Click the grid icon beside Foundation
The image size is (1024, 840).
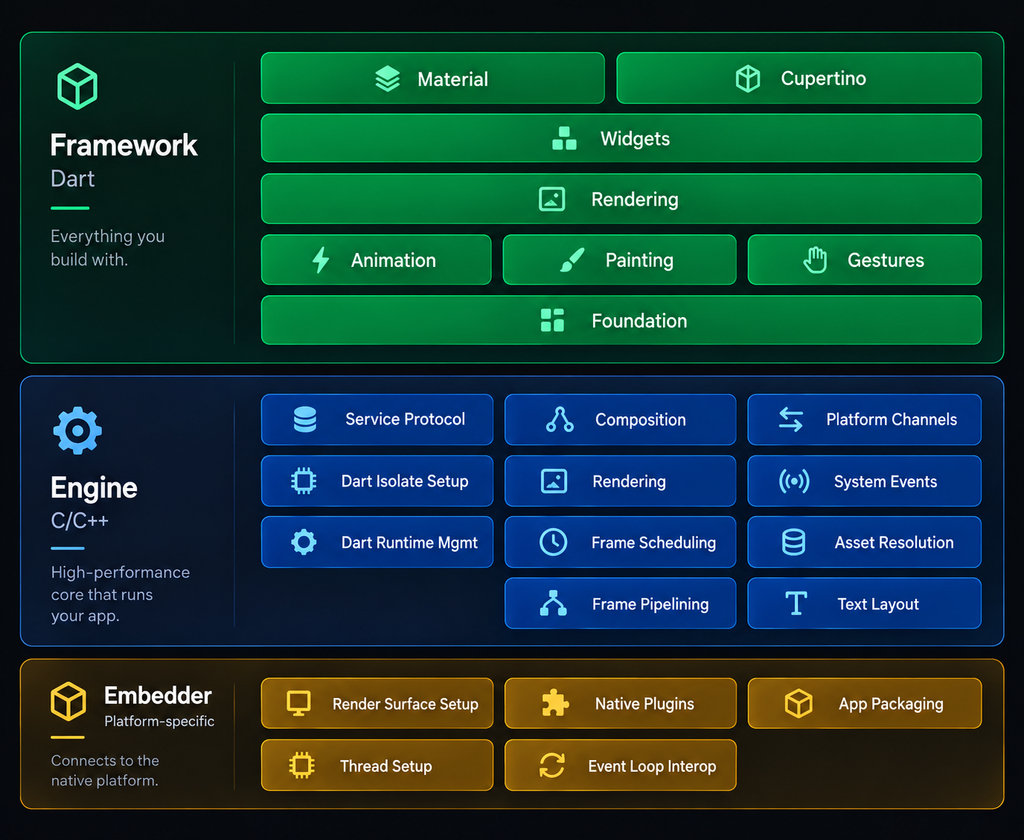click(552, 320)
